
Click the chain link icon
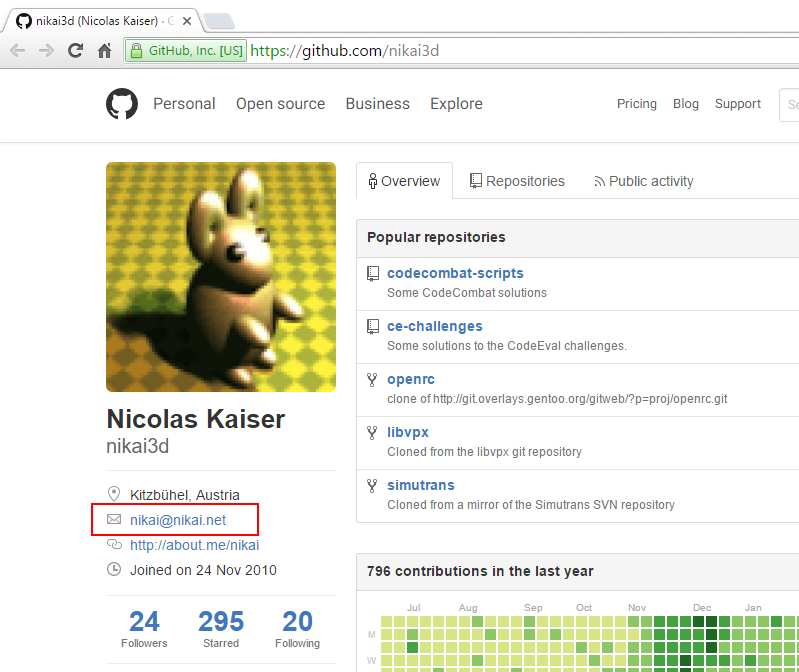(x=114, y=544)
